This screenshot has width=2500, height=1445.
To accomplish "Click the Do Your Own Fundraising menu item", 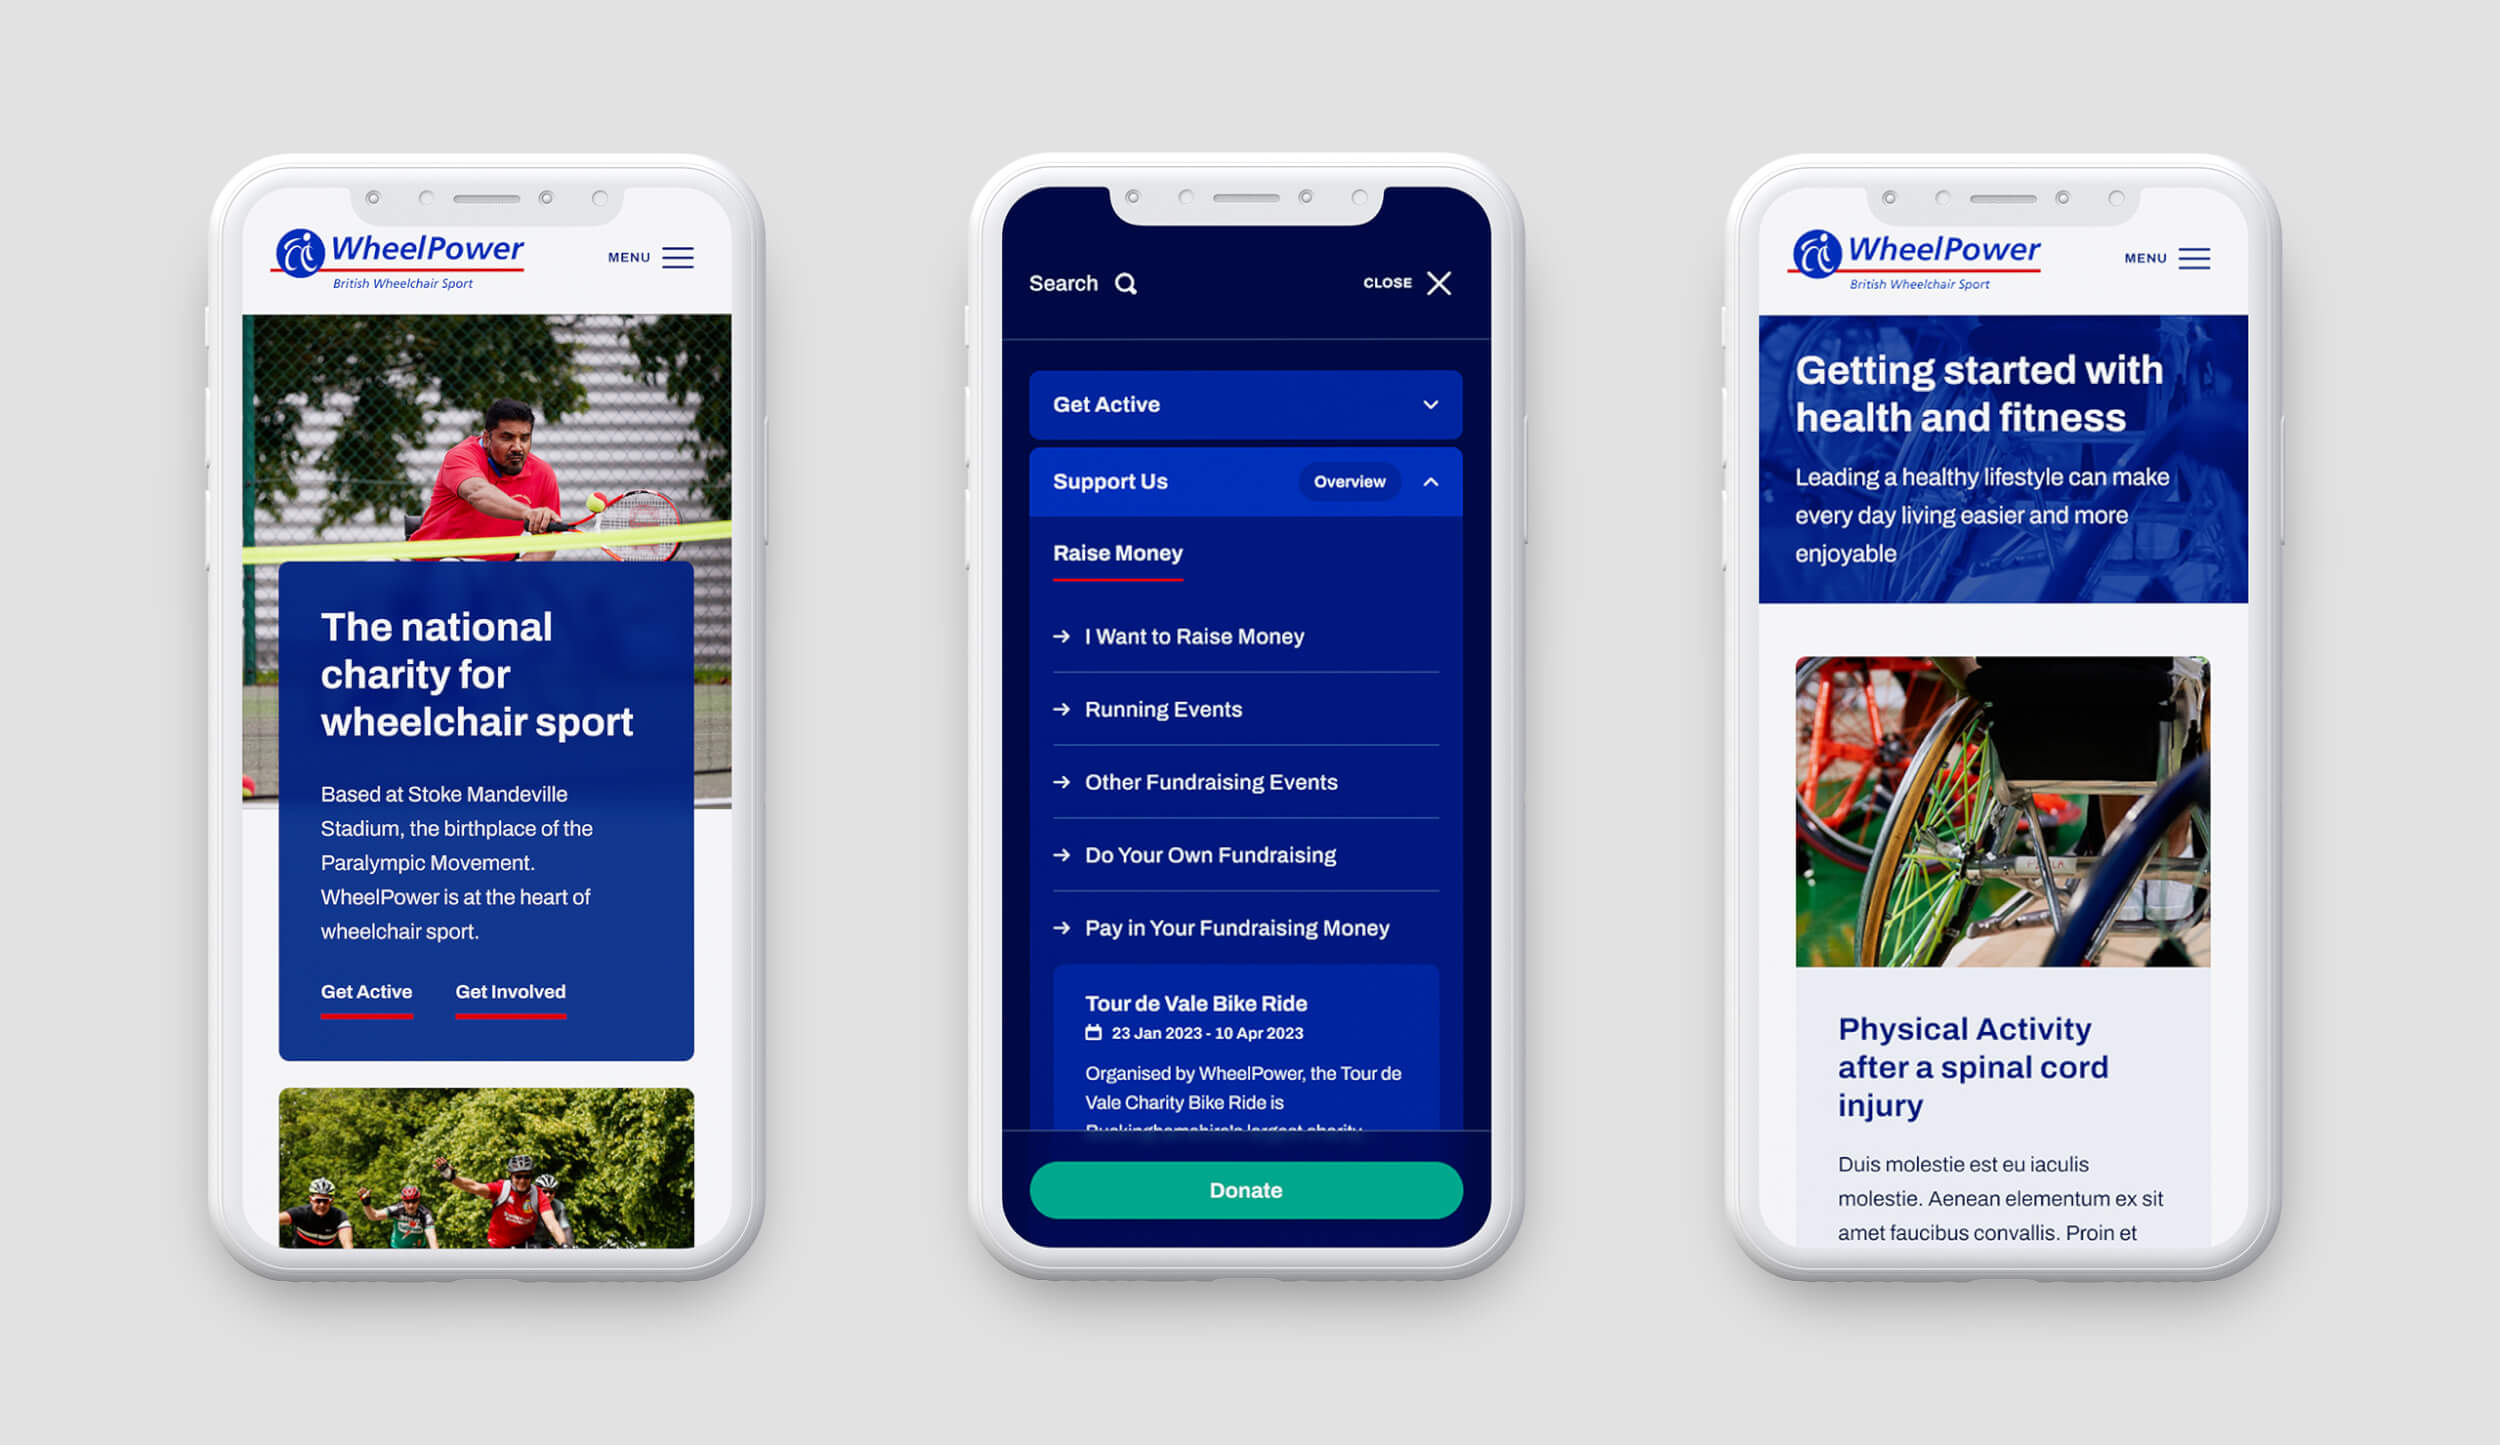I will pyautogui.click(x=1209, y=855).
